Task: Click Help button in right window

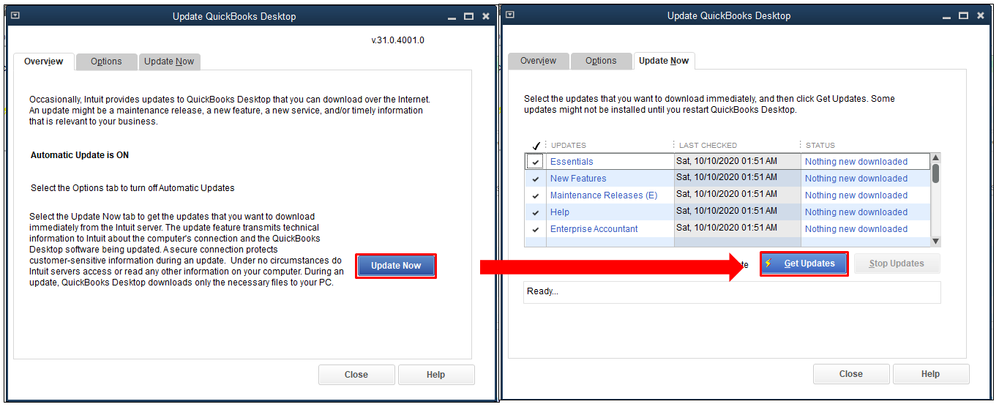Action: click(930, 374)
